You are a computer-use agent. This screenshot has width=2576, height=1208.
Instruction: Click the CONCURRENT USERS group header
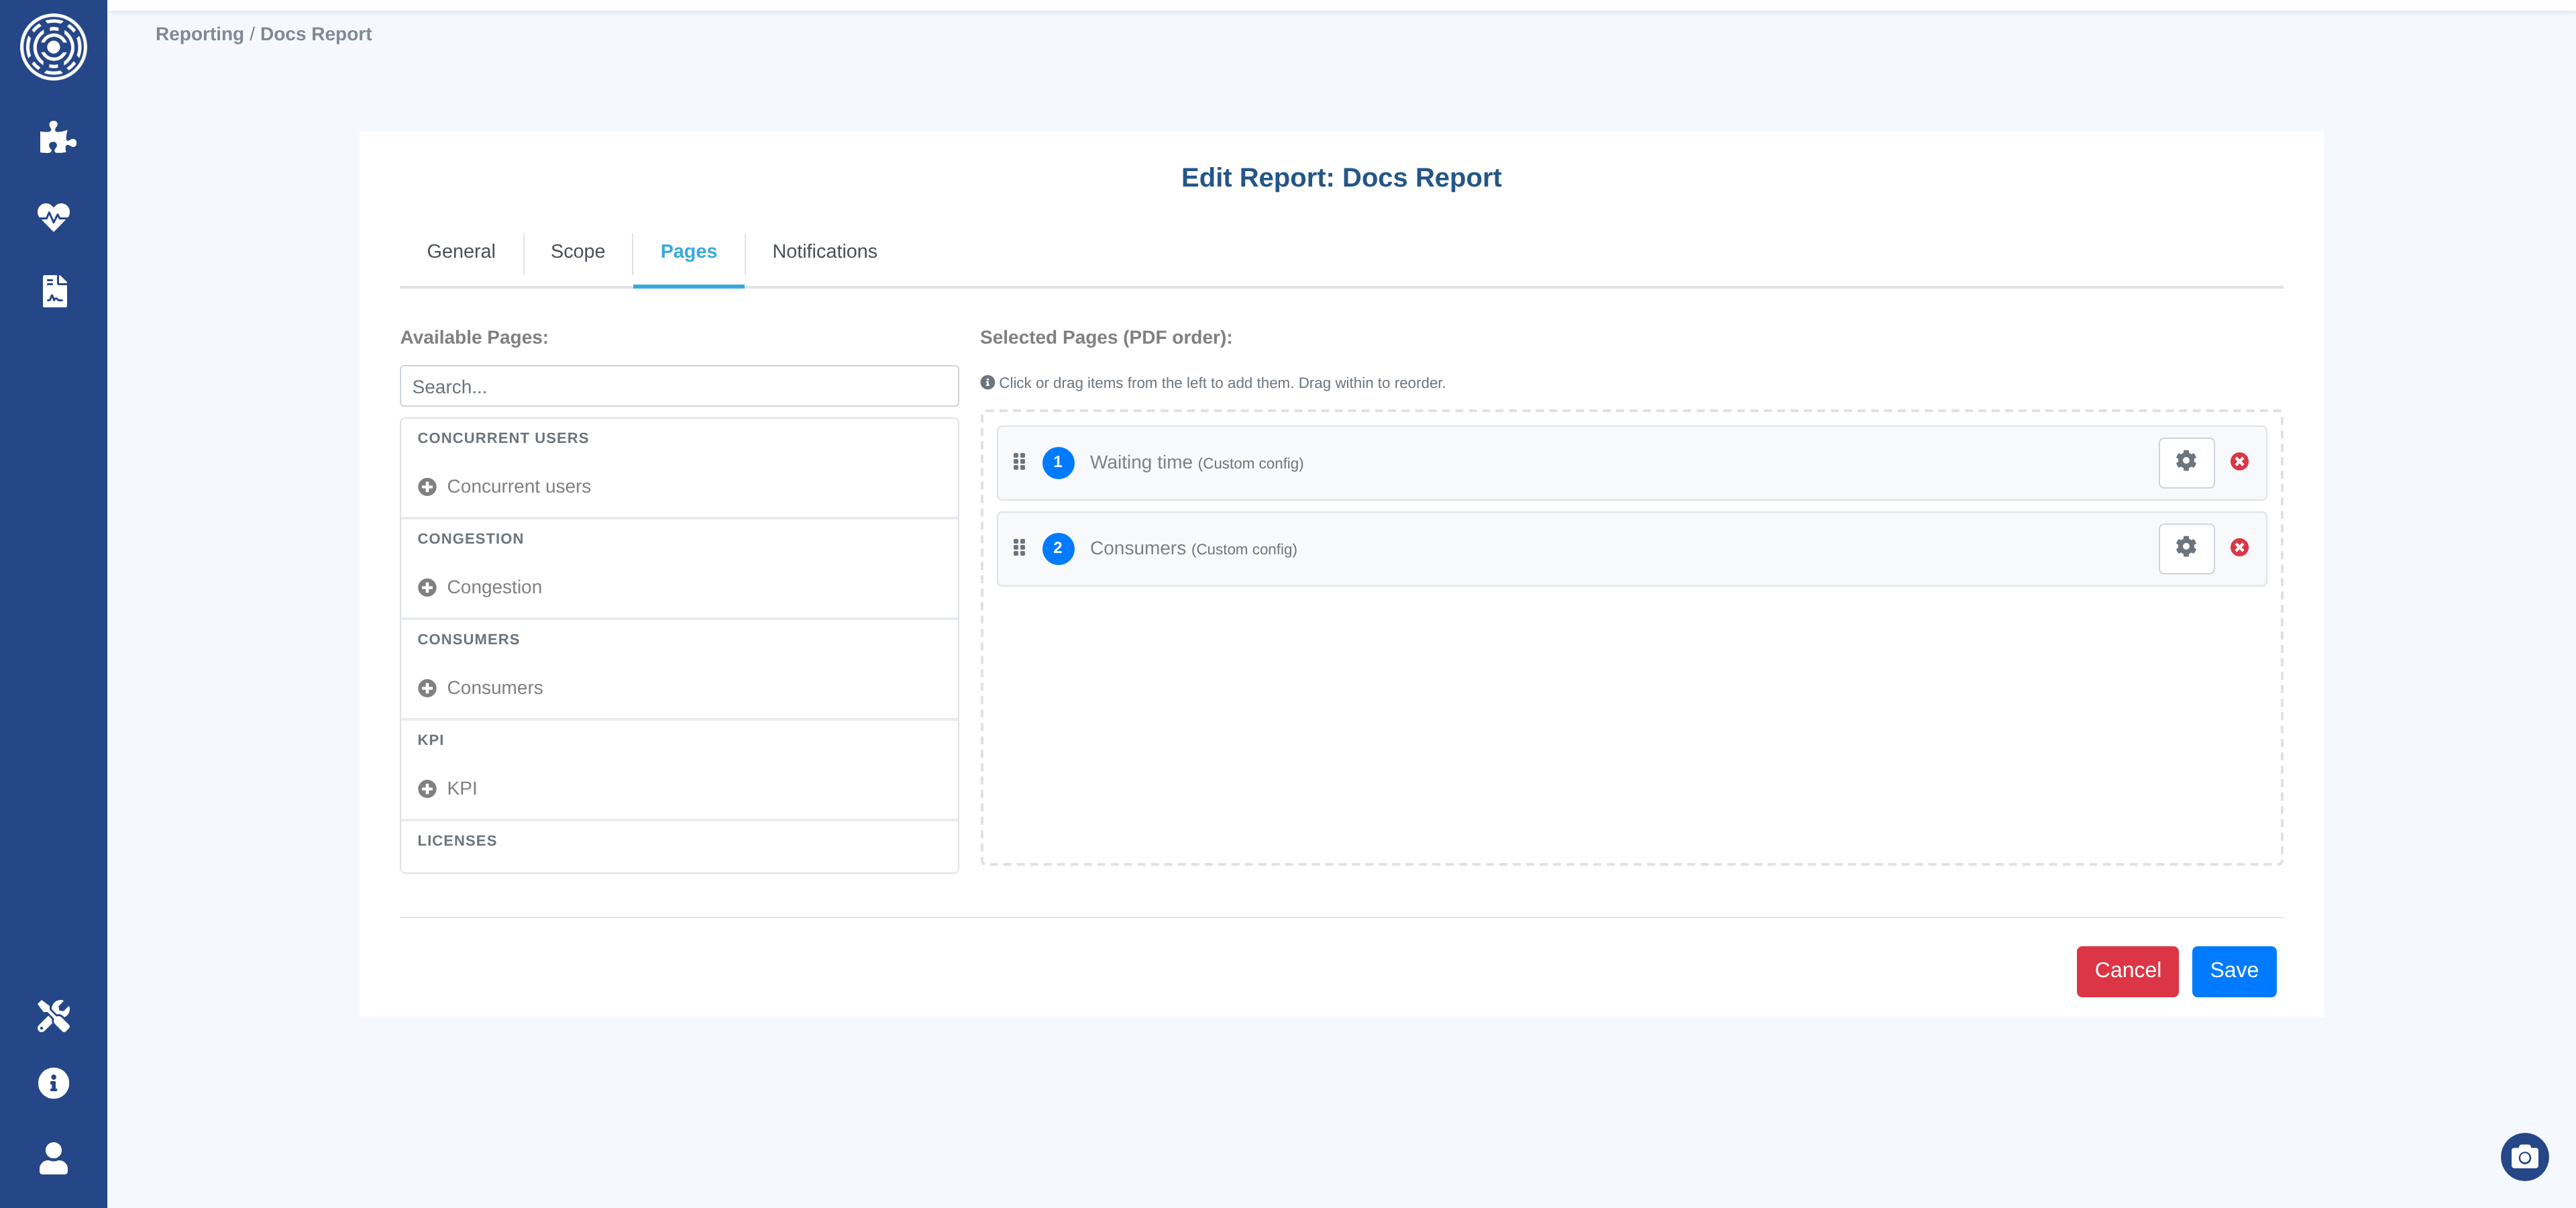pyautogui.click(x=503, y=438)
